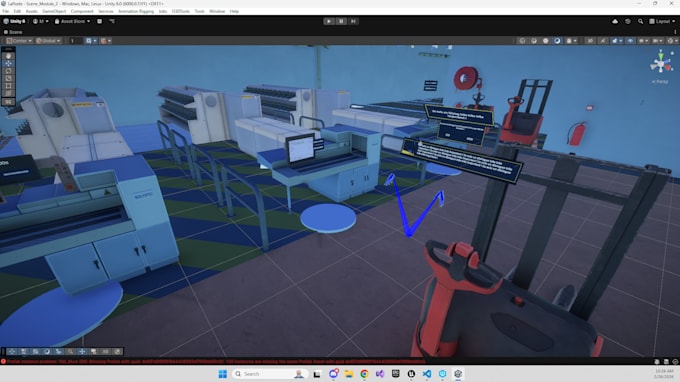Viewport: 680px width, 382px height.
Task: Open Google Chrome from the taskbar
Action: 364,374
